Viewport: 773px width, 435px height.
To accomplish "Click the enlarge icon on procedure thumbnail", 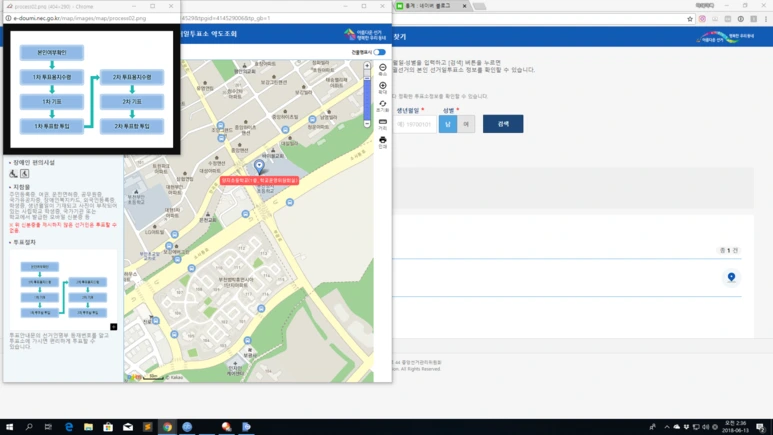I will (x=113, y=326).
